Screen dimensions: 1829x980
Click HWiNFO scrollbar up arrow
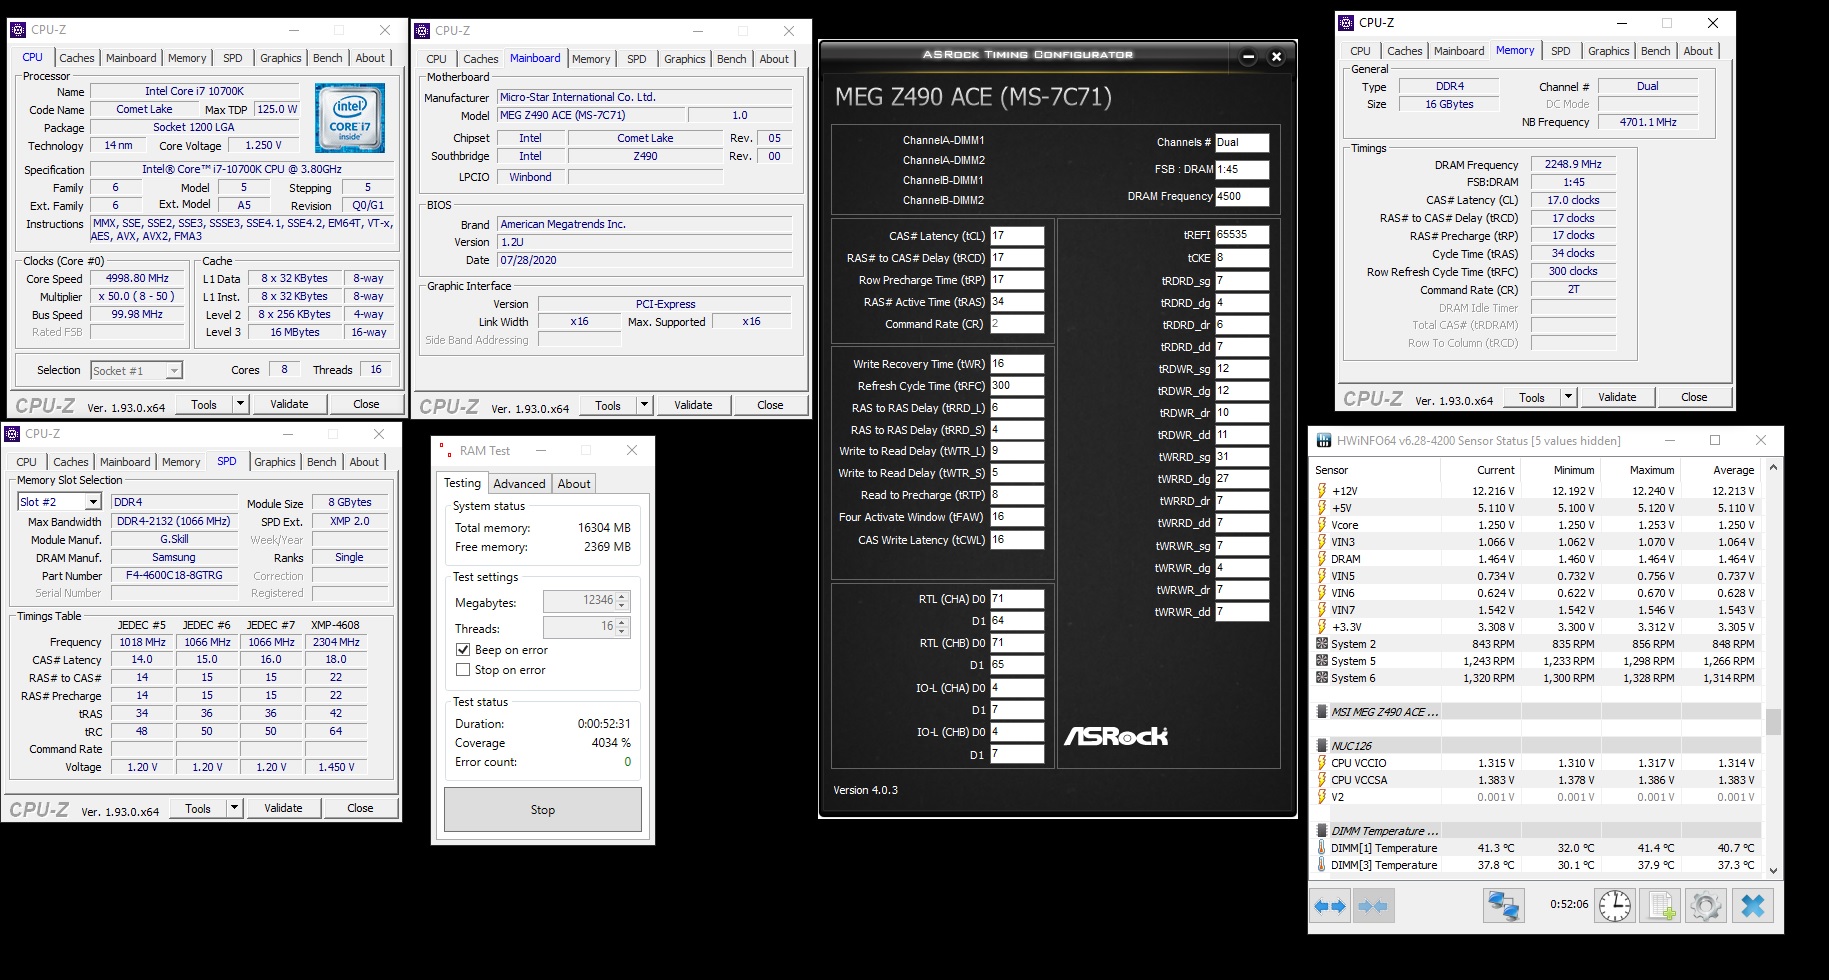pyautogui.click(x=1773, y=467)
